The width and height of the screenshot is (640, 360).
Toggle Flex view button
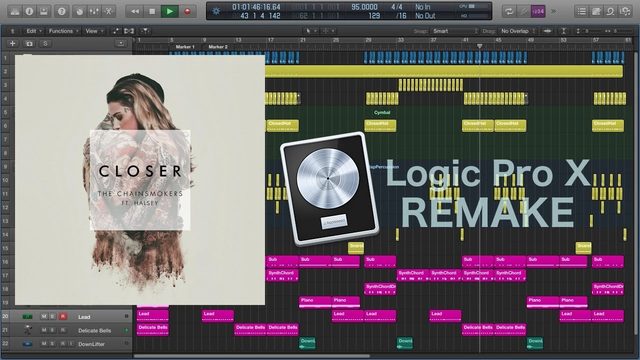pyautogui.click(x=129, y=31)
